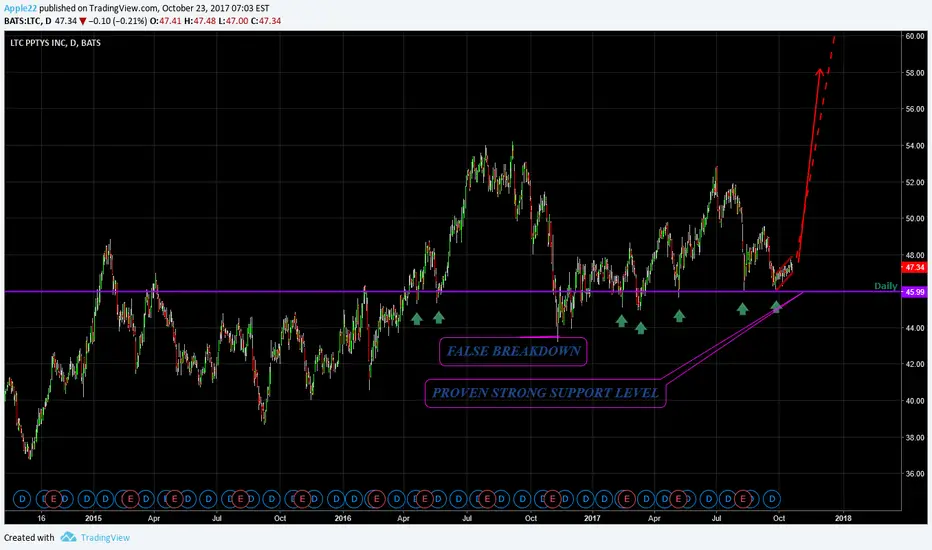
Task: Click the green Daily label on the support line
Action: (x=886, y=286)
